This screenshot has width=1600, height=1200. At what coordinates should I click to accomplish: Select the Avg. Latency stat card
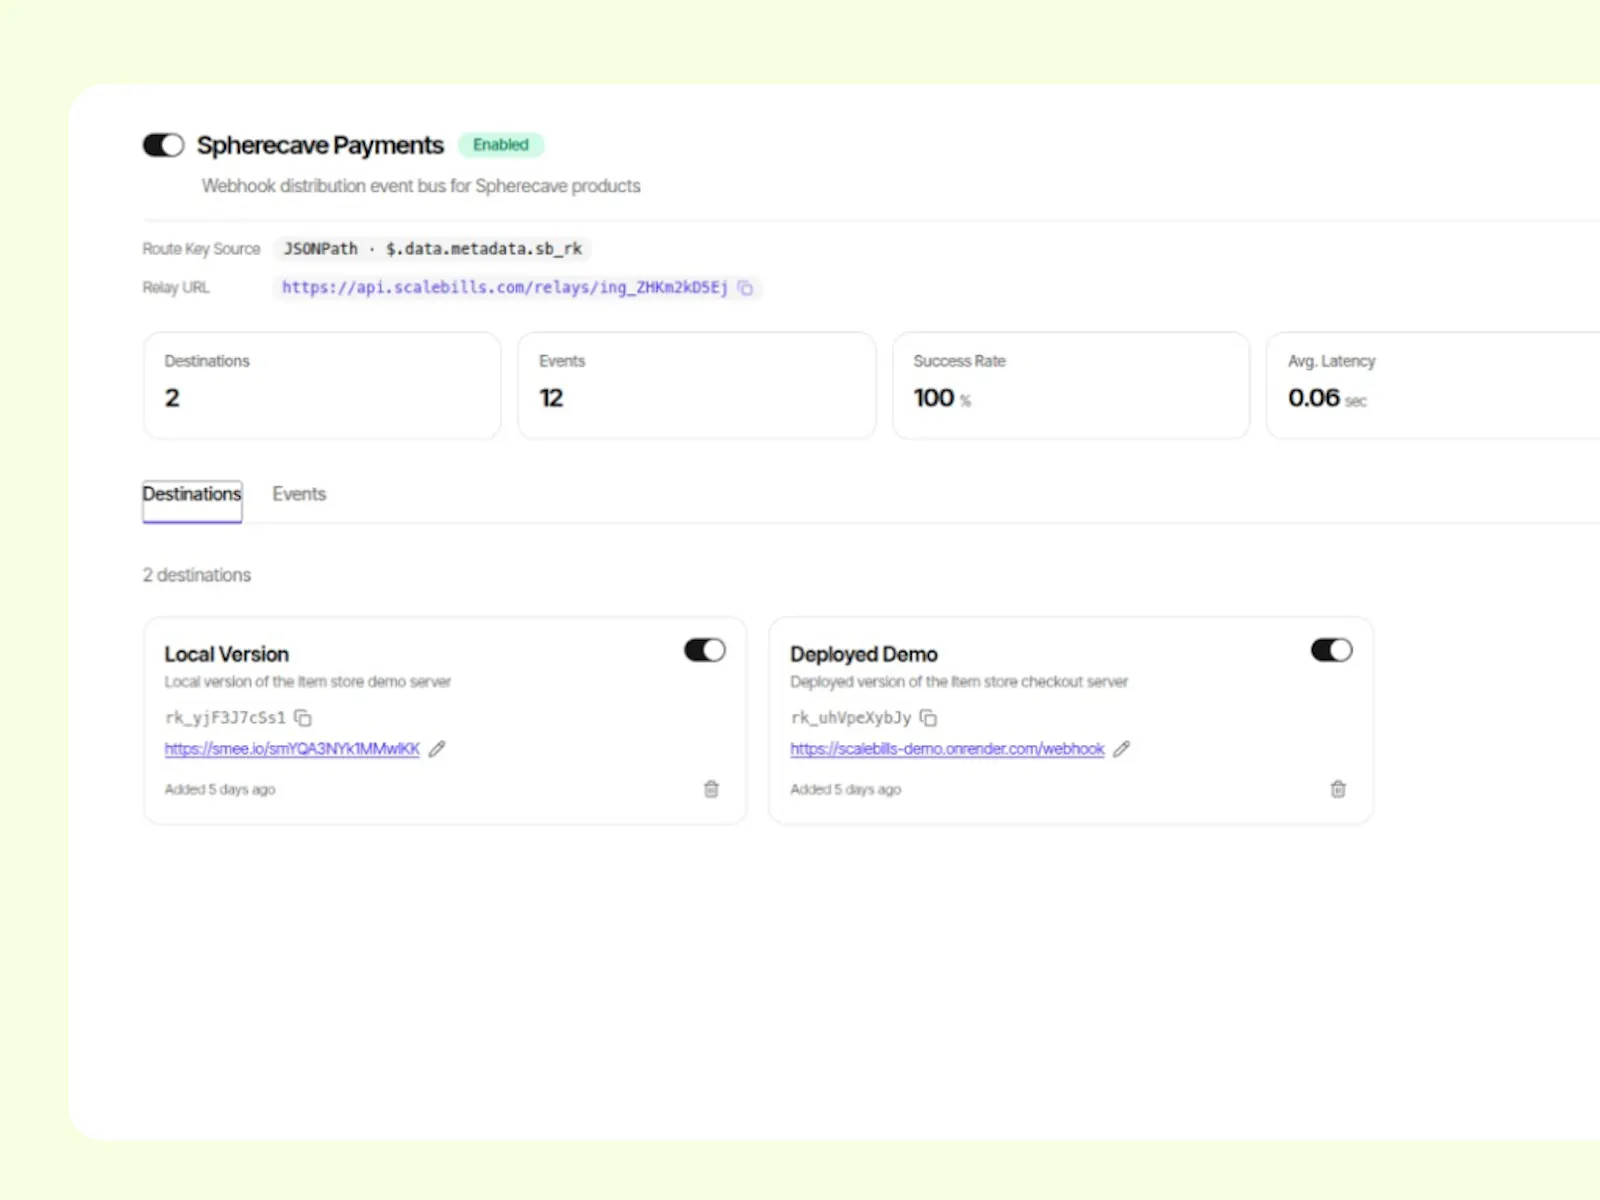tap(1433, 385)
